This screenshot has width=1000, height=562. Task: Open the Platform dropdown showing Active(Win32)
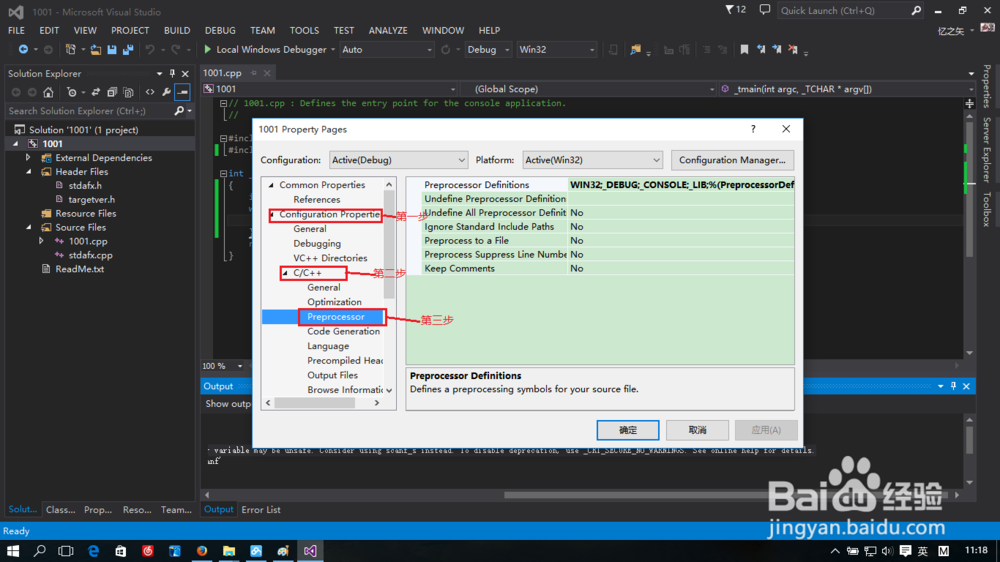[592, 160]
